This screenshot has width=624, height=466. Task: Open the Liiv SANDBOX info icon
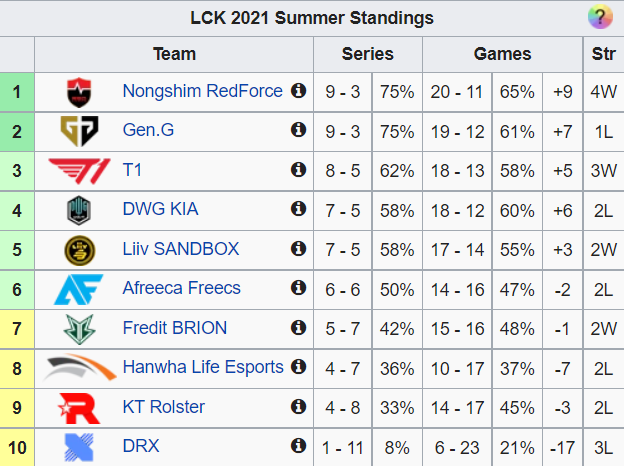tap(298, 249)
